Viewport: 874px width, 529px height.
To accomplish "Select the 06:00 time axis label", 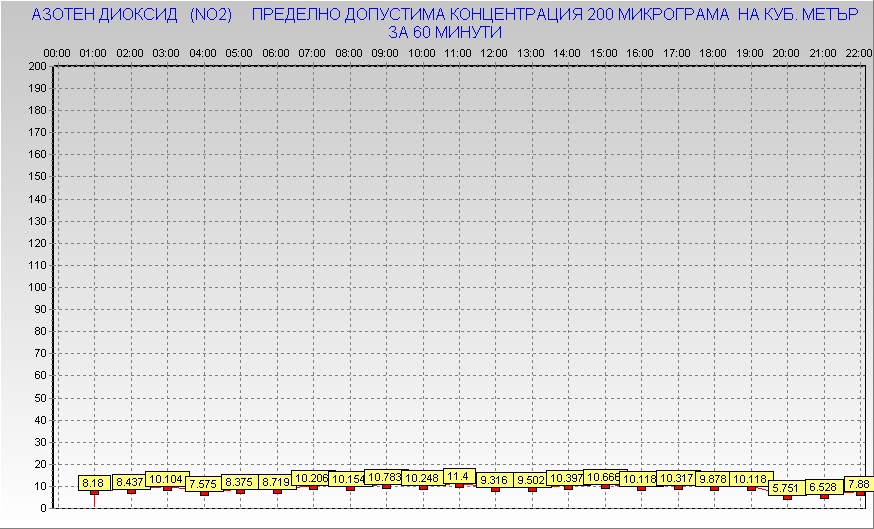I will pyautogui.click(x=275, y=52).
